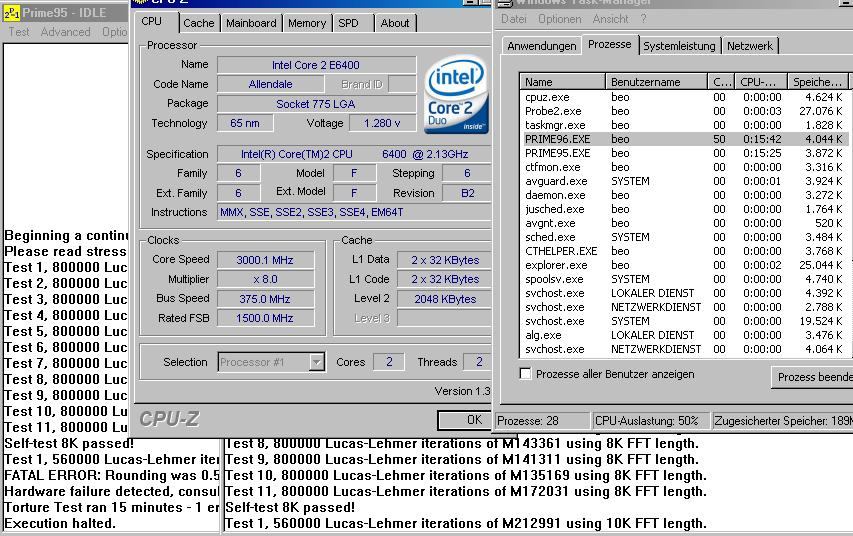
Task: Select the Probe2.exe process row
Action: pos(684,111)
